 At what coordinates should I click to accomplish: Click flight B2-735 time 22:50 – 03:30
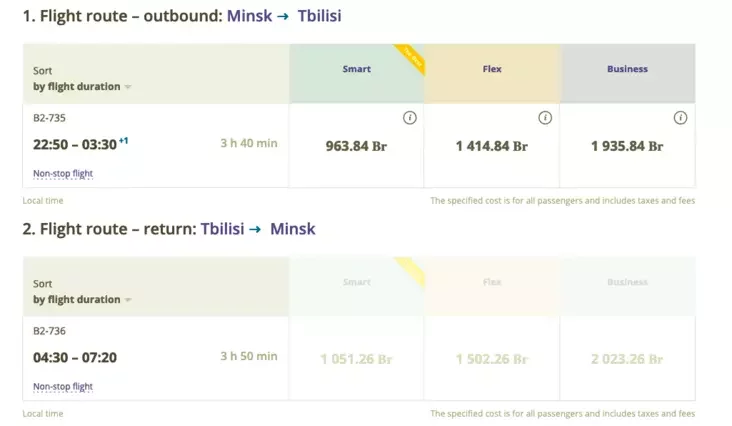point(75,145)
